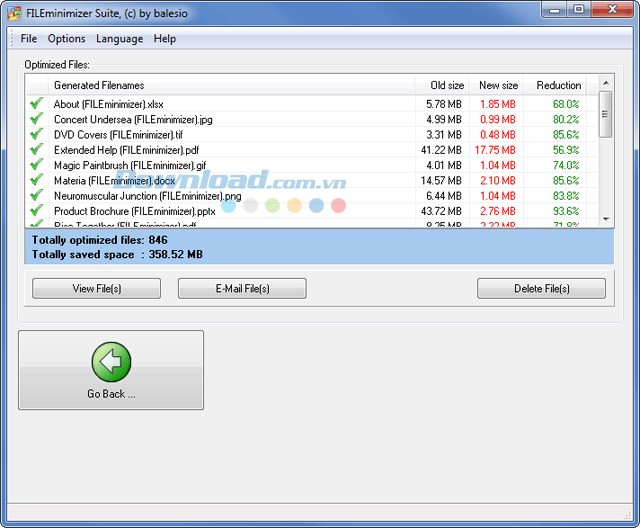Select DVD Covers (FILEminimizer).tif row

pyautogui.click(x=312, y=135)
